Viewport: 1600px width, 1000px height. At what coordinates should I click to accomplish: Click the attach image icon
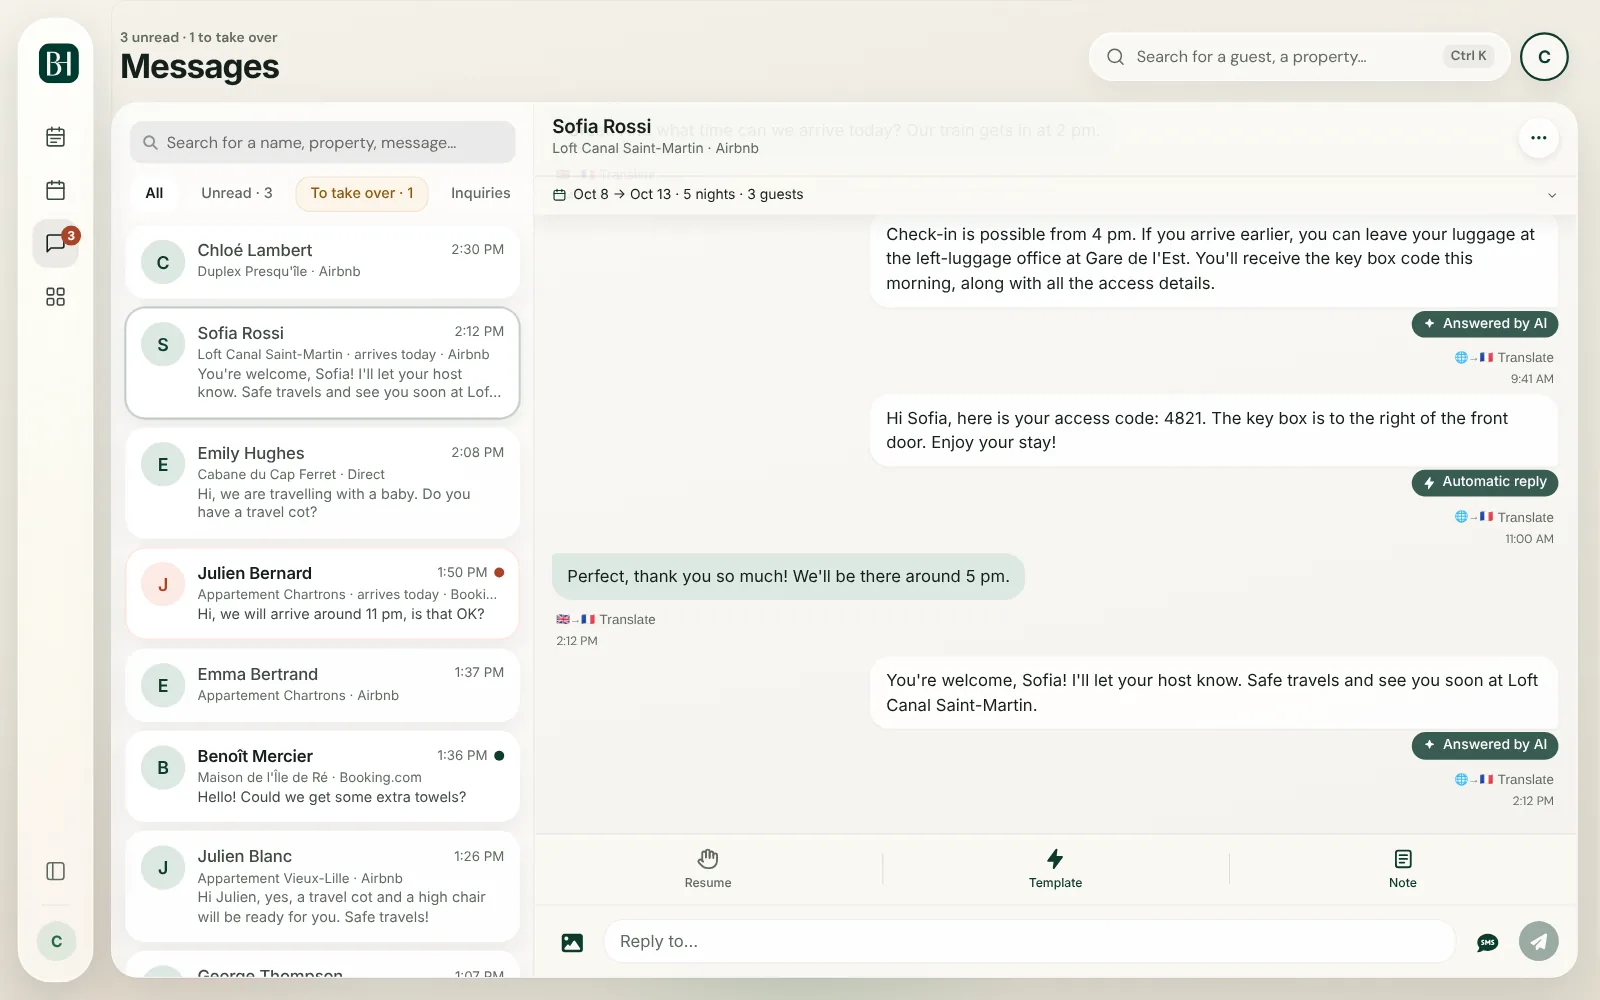572,942
